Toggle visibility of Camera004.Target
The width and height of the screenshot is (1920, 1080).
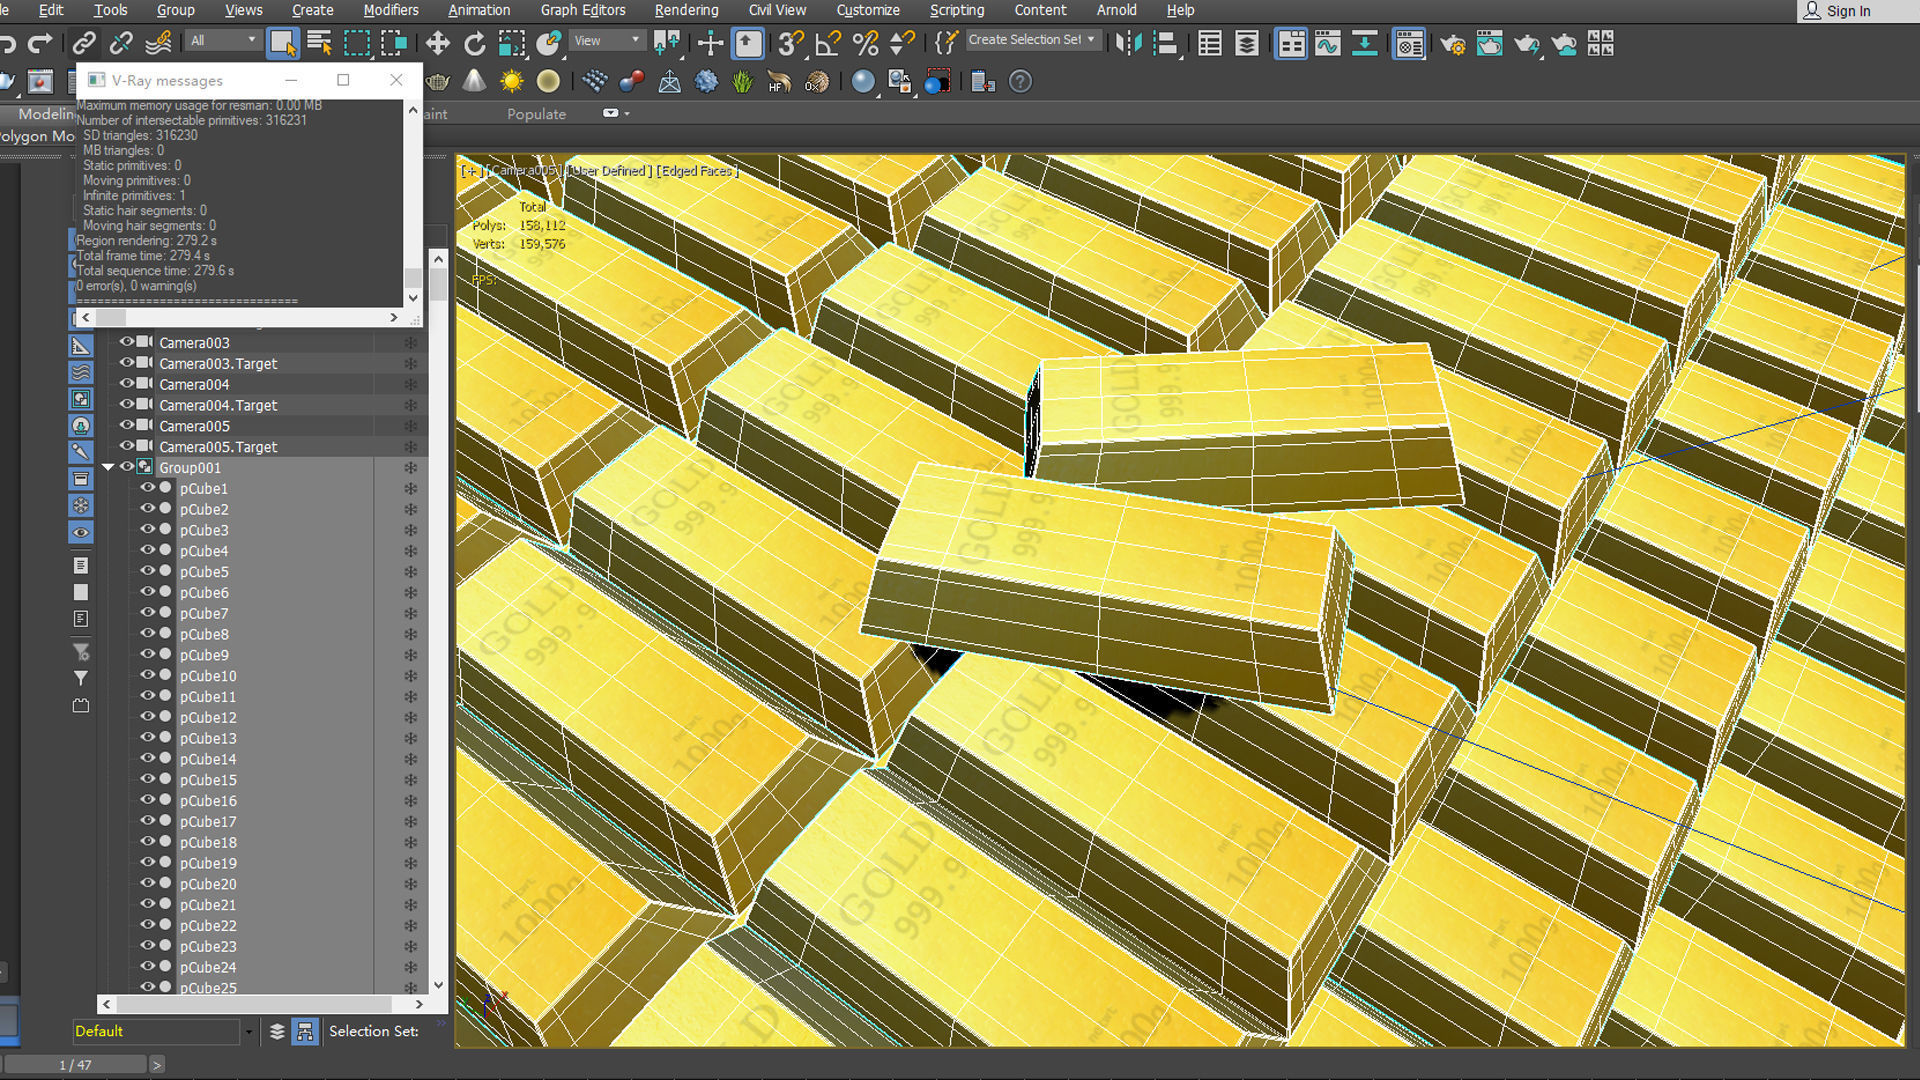[x=127, y=404]
